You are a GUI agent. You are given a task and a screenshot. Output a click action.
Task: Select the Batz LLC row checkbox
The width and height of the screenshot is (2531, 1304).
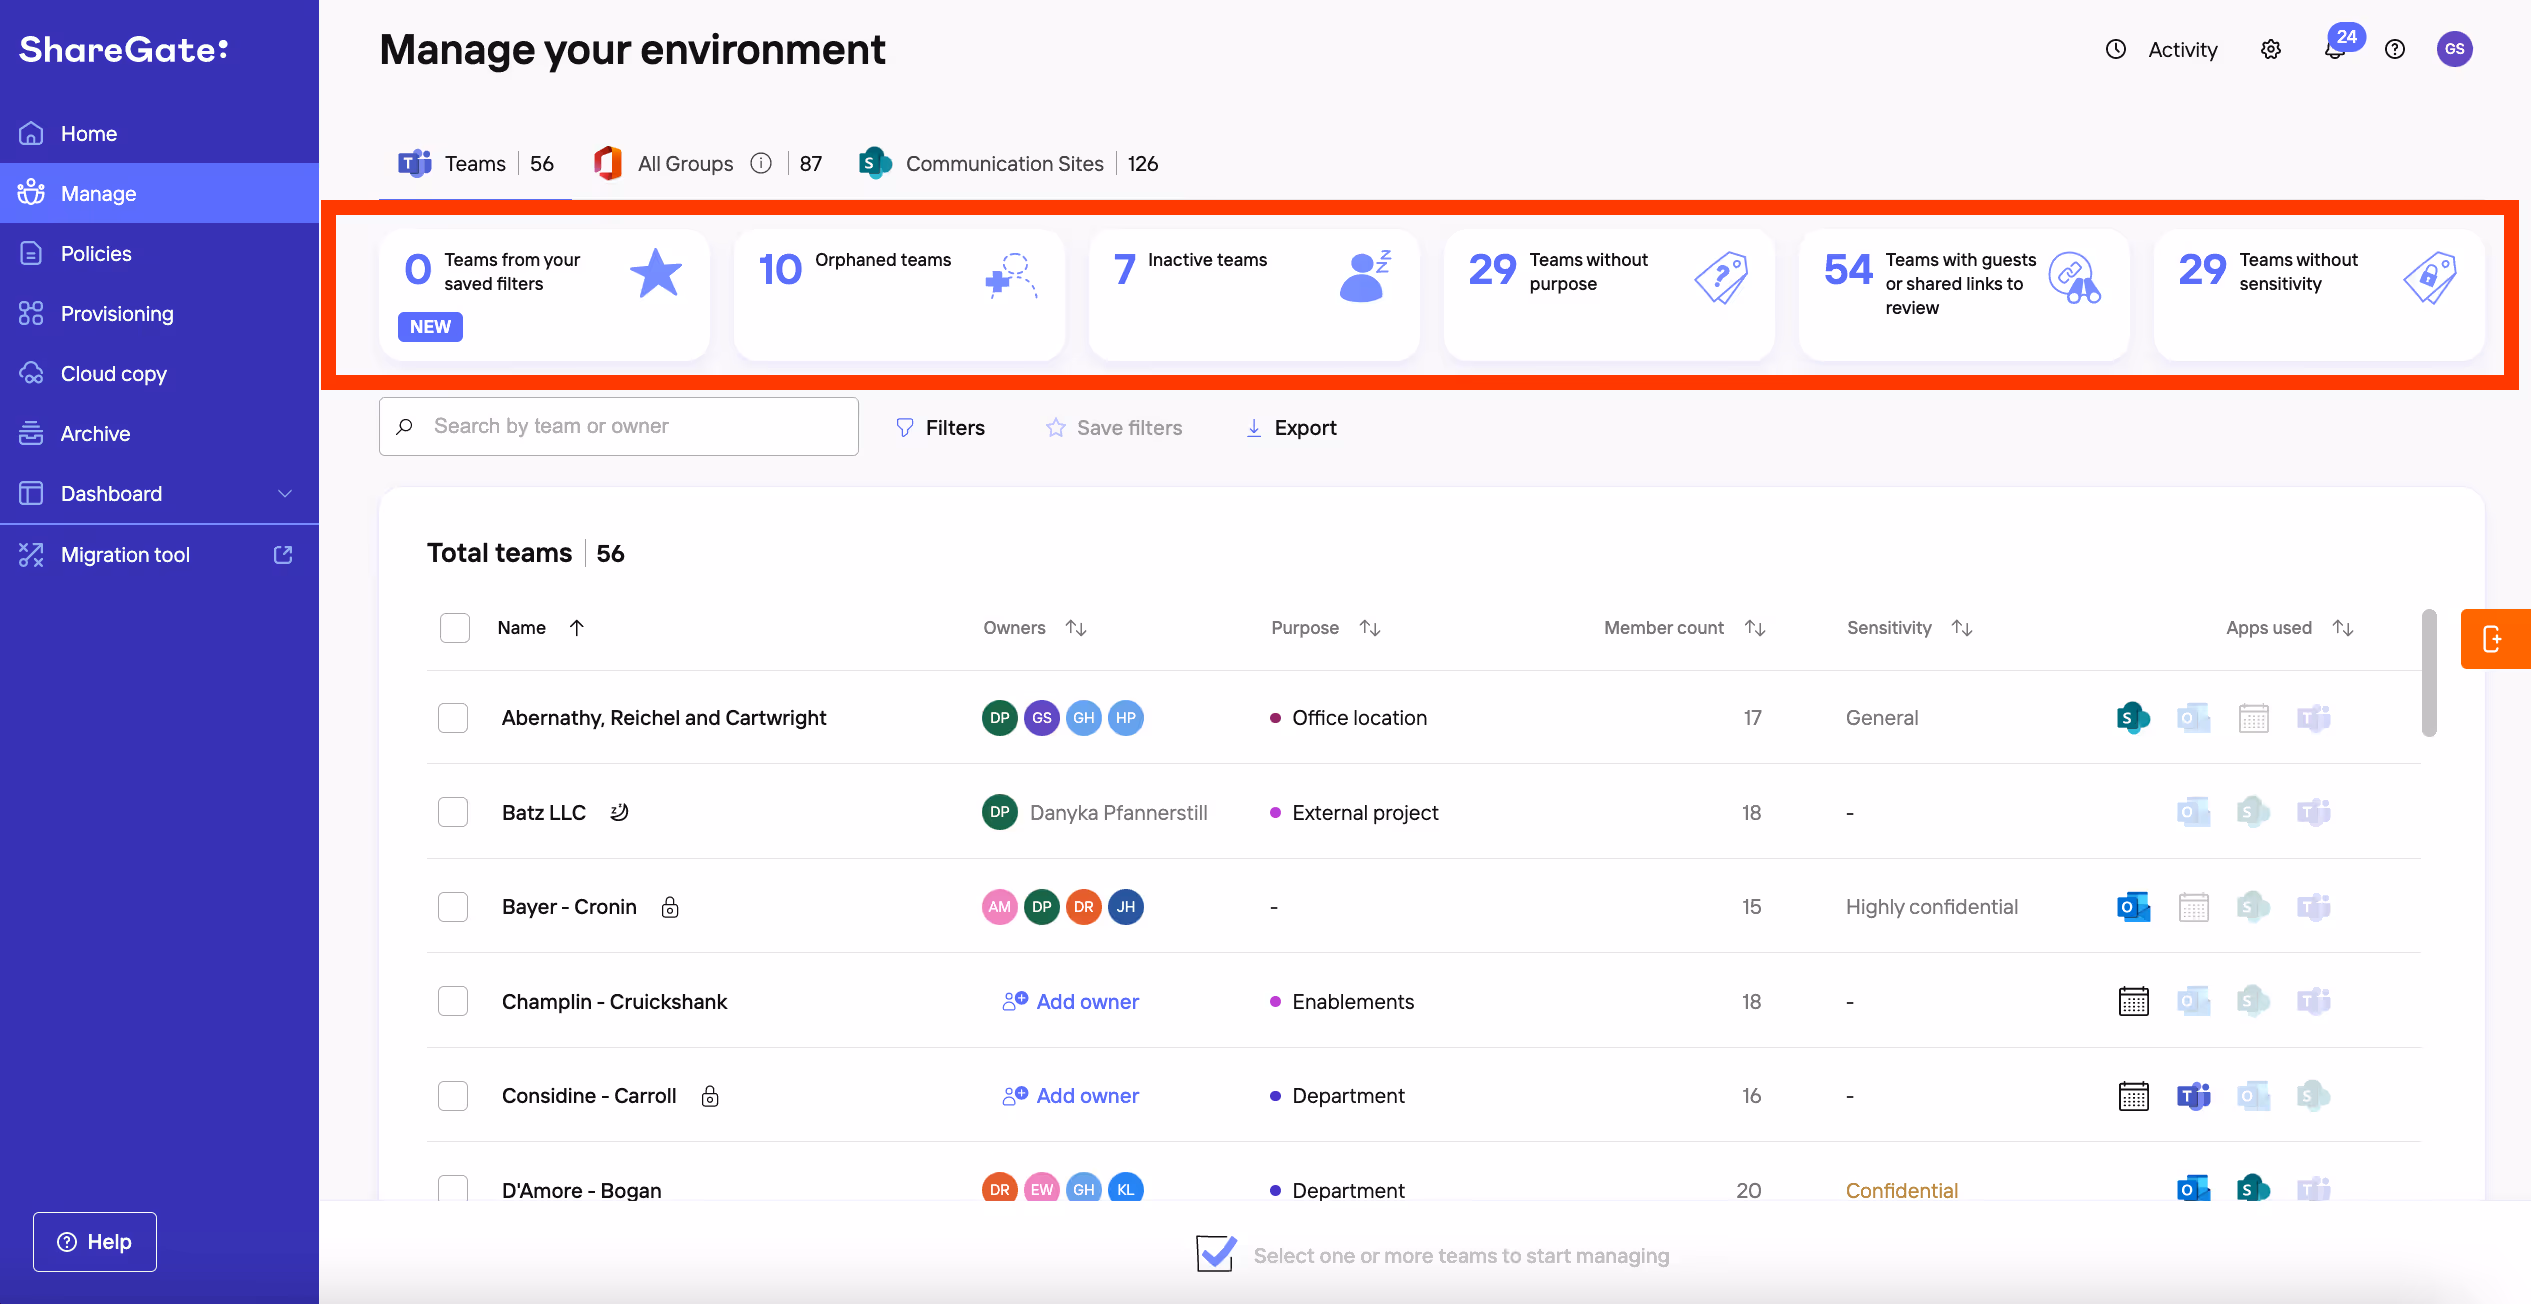(x=453, y=812)
